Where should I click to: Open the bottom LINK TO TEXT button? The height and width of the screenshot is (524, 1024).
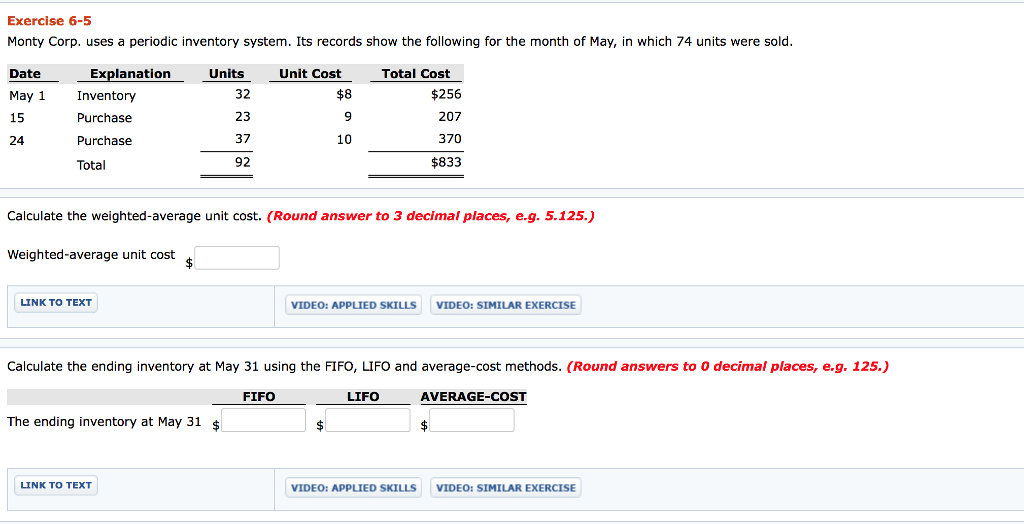click(56, 485)
